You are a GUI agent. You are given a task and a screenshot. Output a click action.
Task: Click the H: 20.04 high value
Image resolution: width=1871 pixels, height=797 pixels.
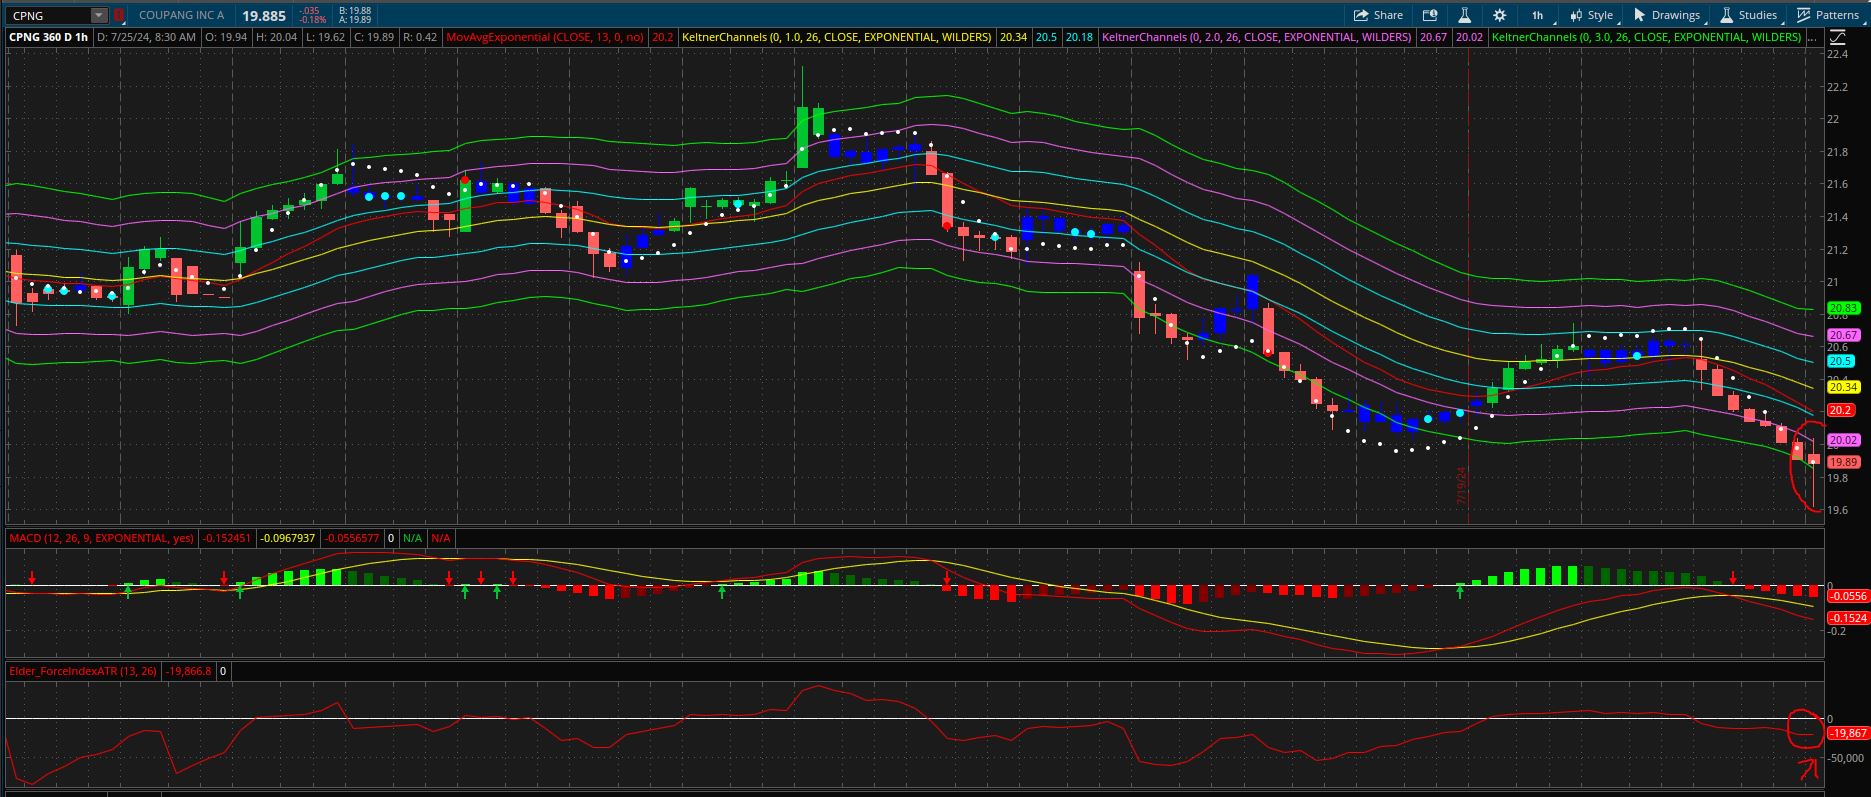tap(276, 37)
